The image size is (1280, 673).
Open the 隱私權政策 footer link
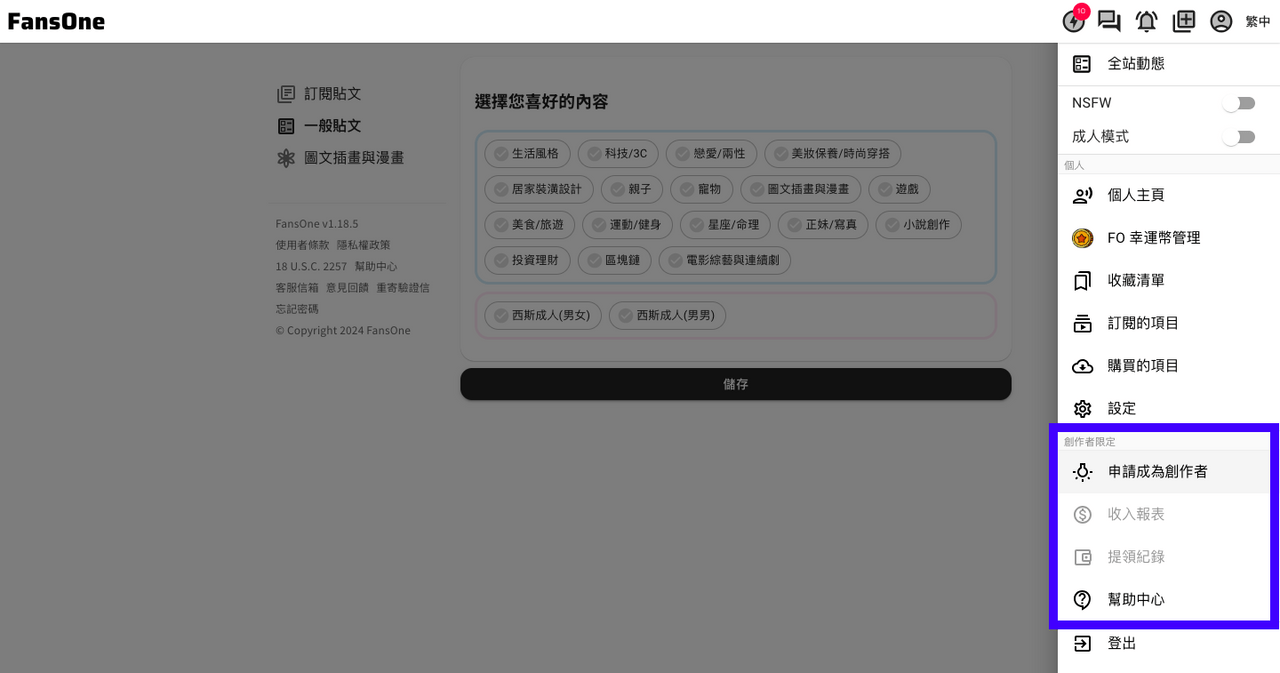[x=364, y=245]
